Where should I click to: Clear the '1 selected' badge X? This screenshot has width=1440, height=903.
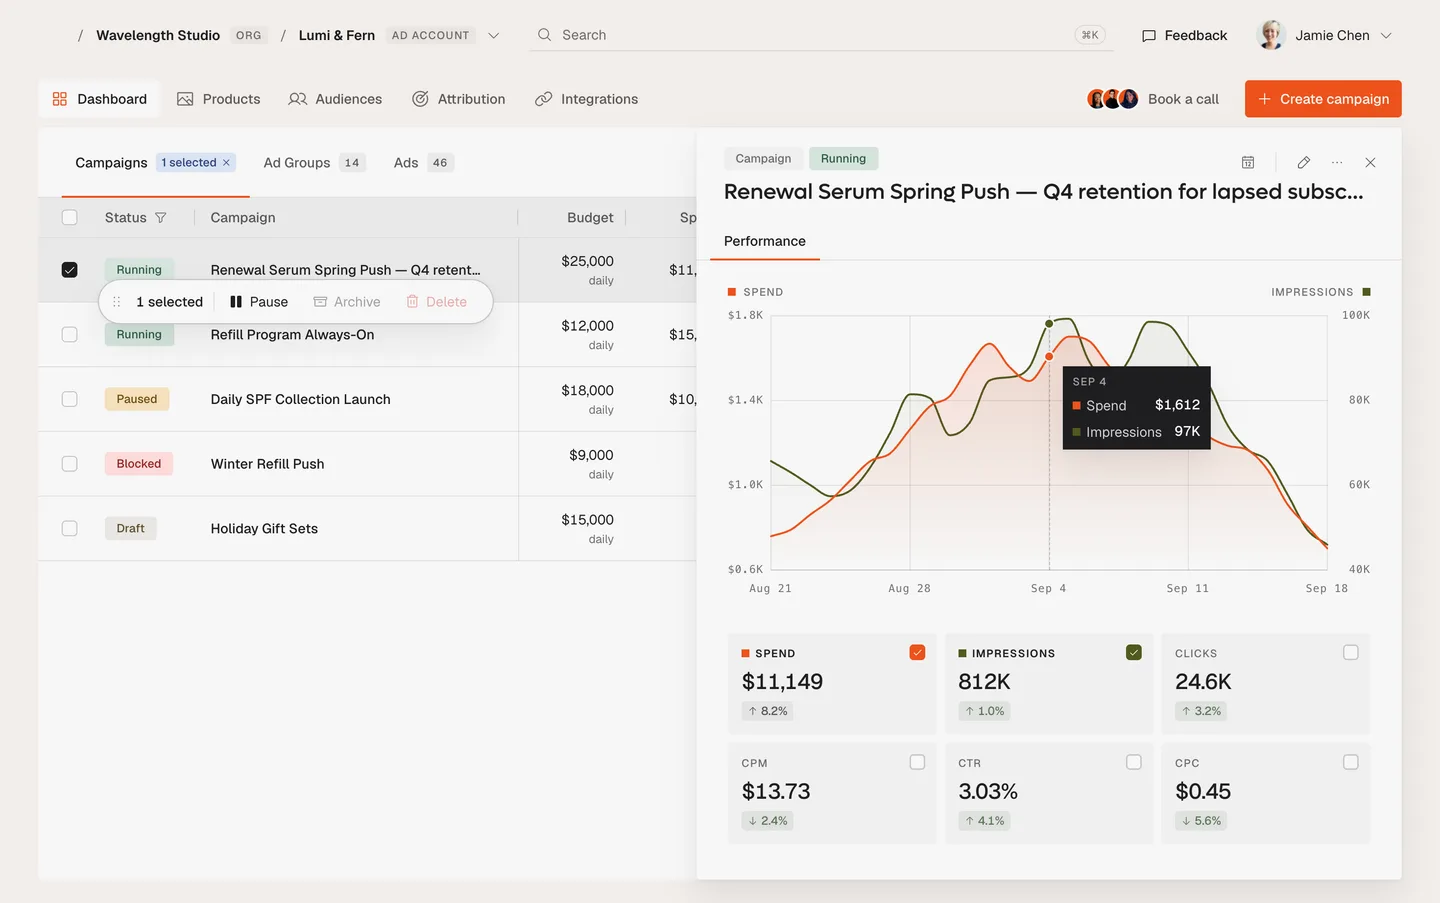pos(226,163)
